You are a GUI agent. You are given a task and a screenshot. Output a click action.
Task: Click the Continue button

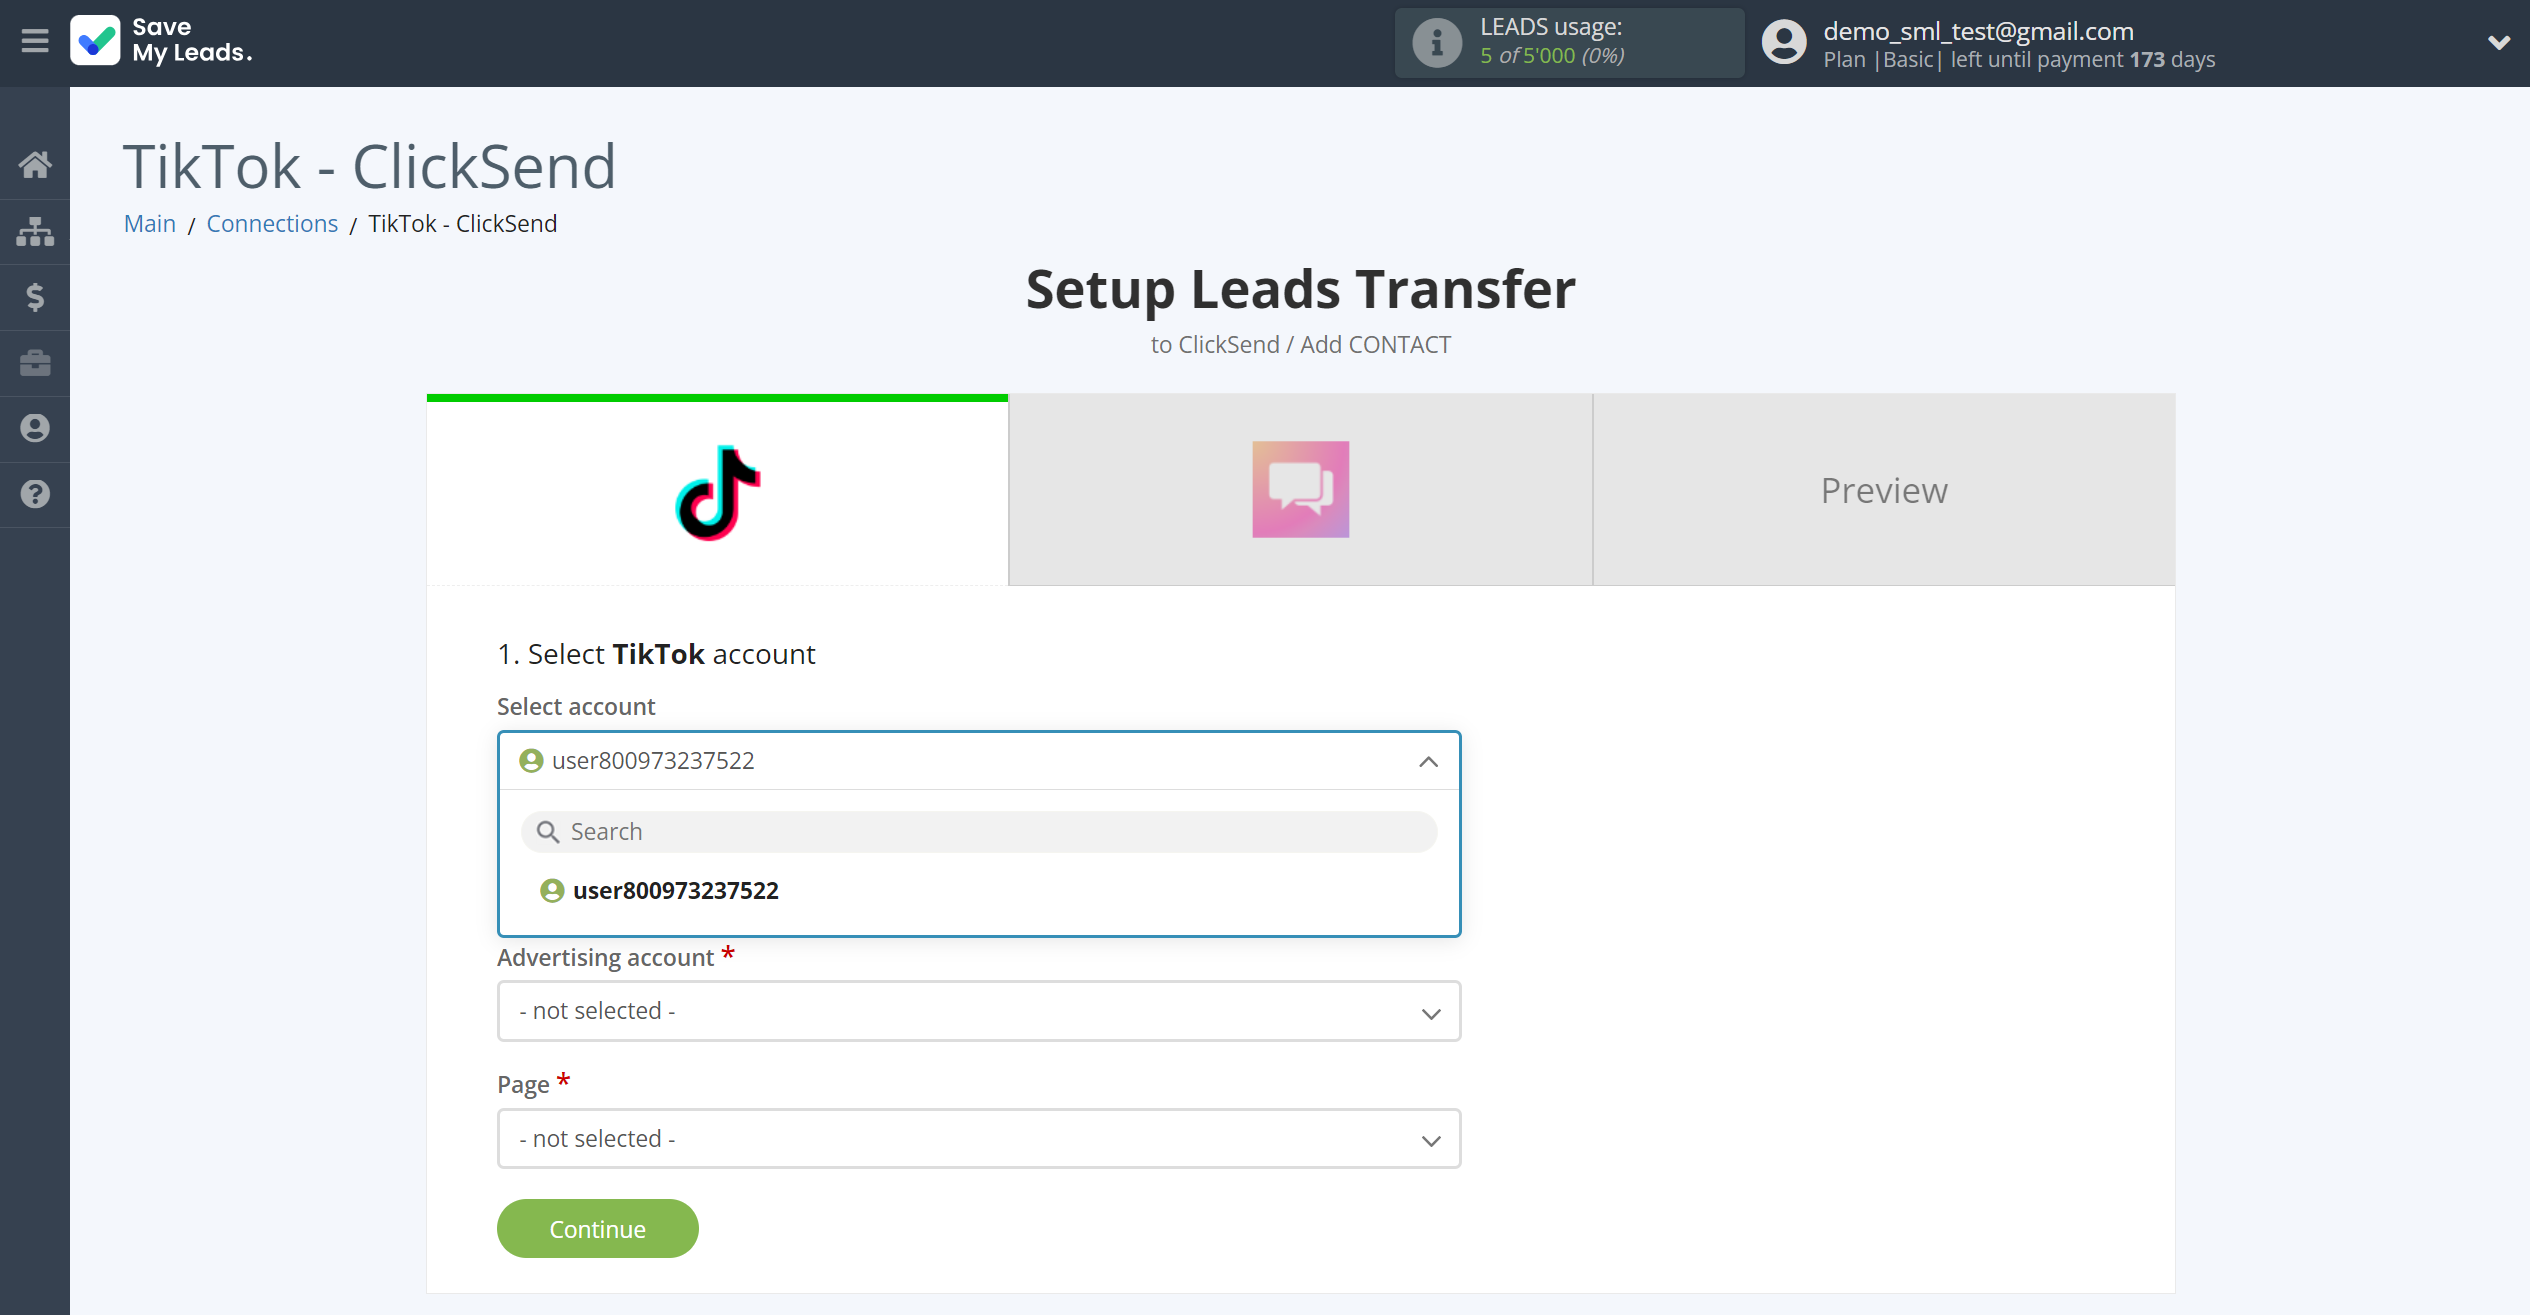(597, 1228)
